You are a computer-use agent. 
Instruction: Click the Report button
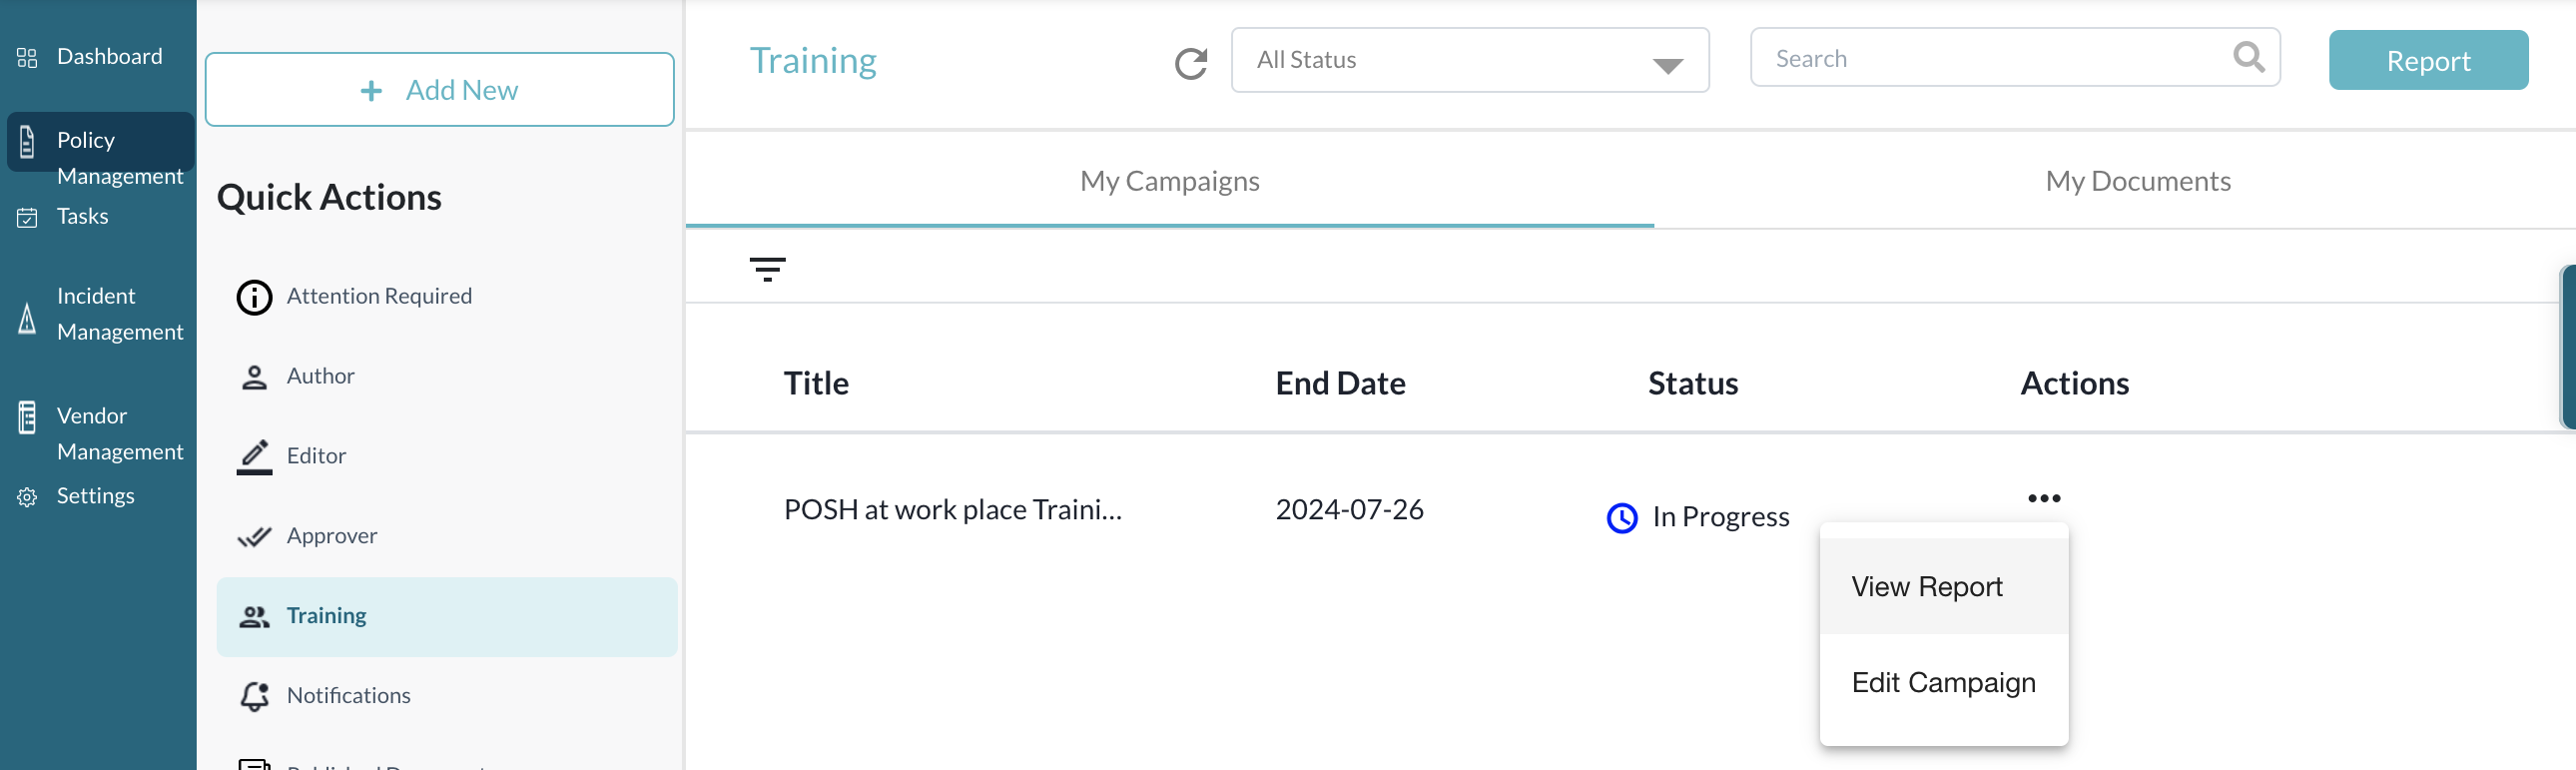(2427, 61)
